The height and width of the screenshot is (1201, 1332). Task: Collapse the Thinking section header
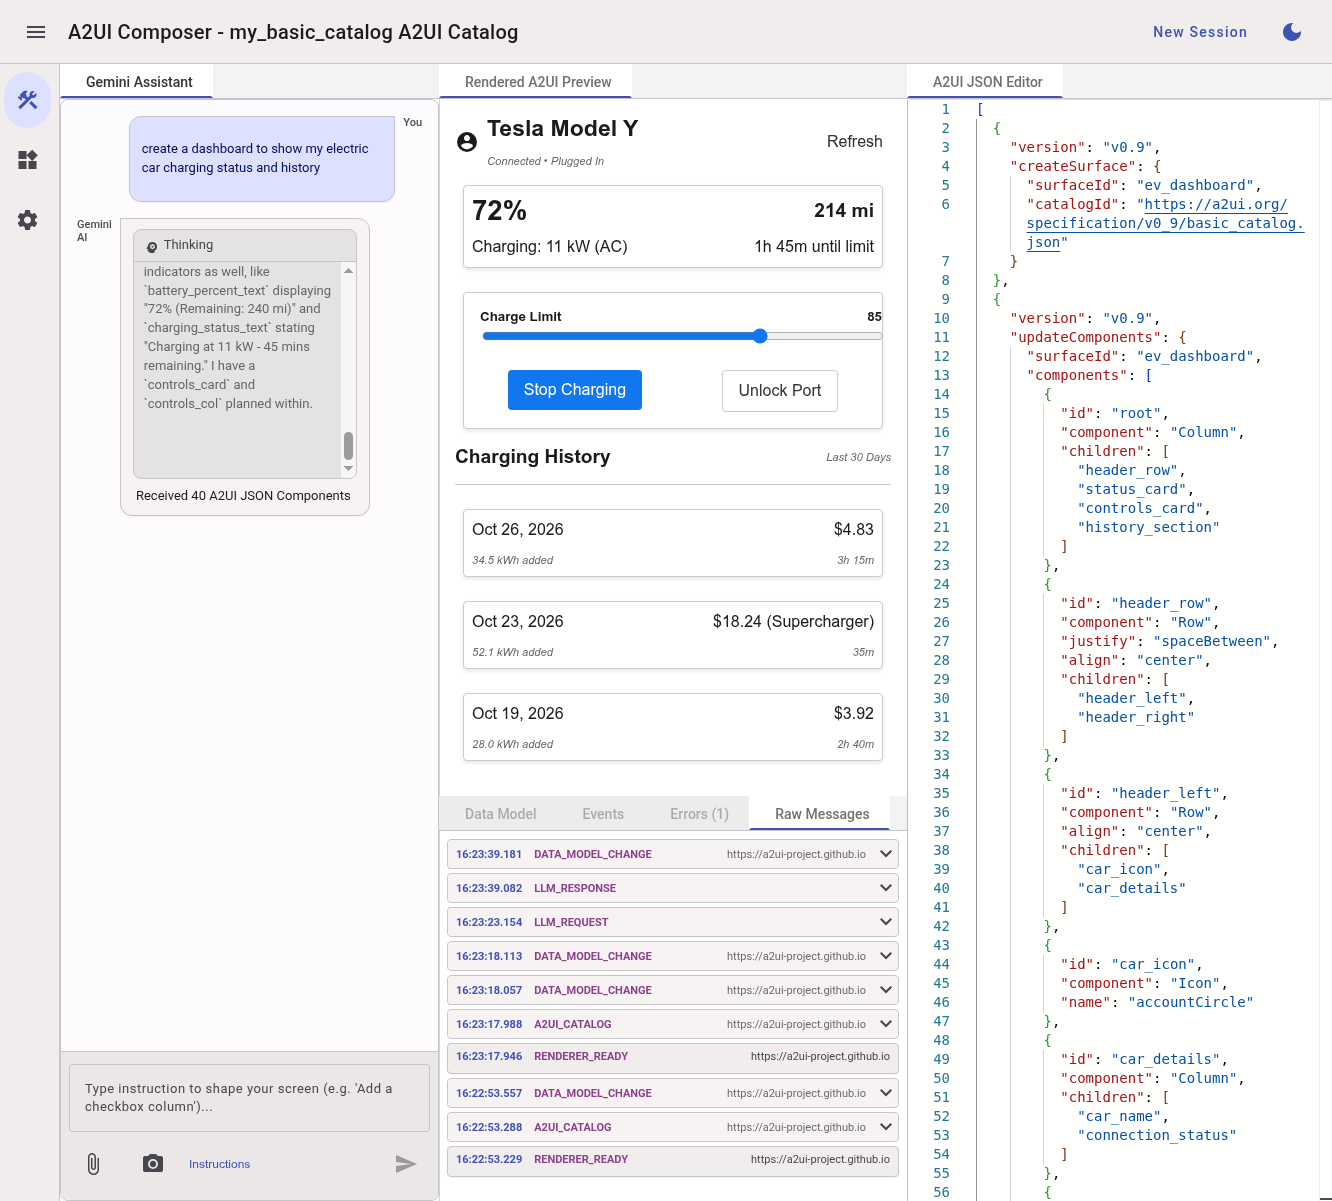[245, 245]
